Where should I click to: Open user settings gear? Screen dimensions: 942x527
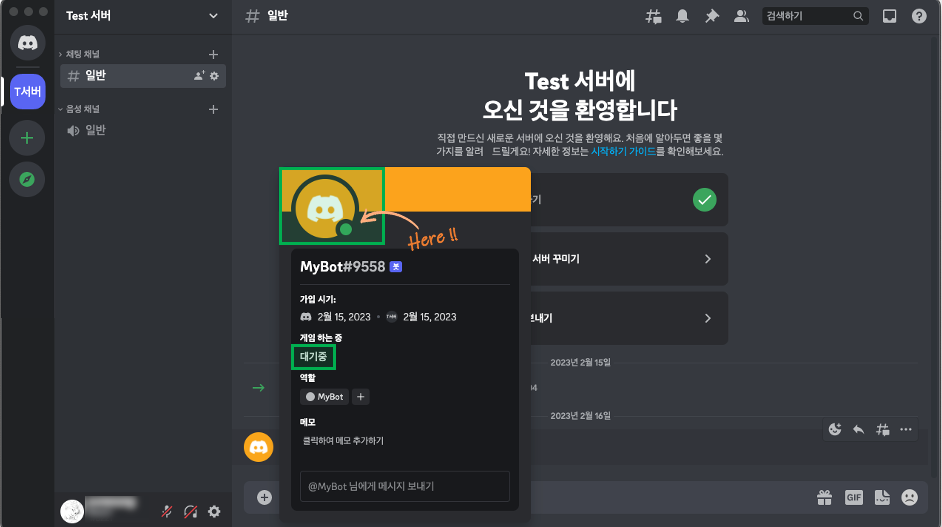click(x=214, y=511)
